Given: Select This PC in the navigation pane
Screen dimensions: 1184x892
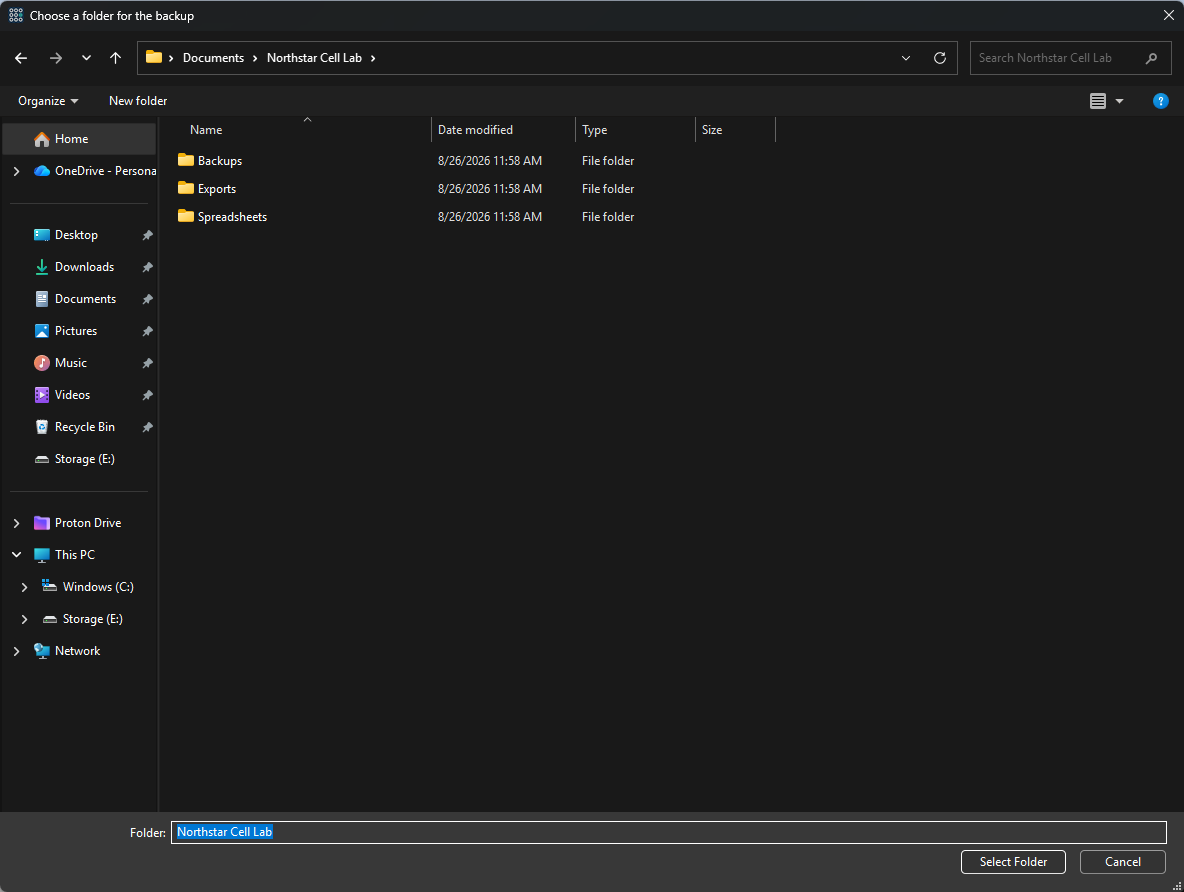Looking at the screenshot, I should click(65, 555).
